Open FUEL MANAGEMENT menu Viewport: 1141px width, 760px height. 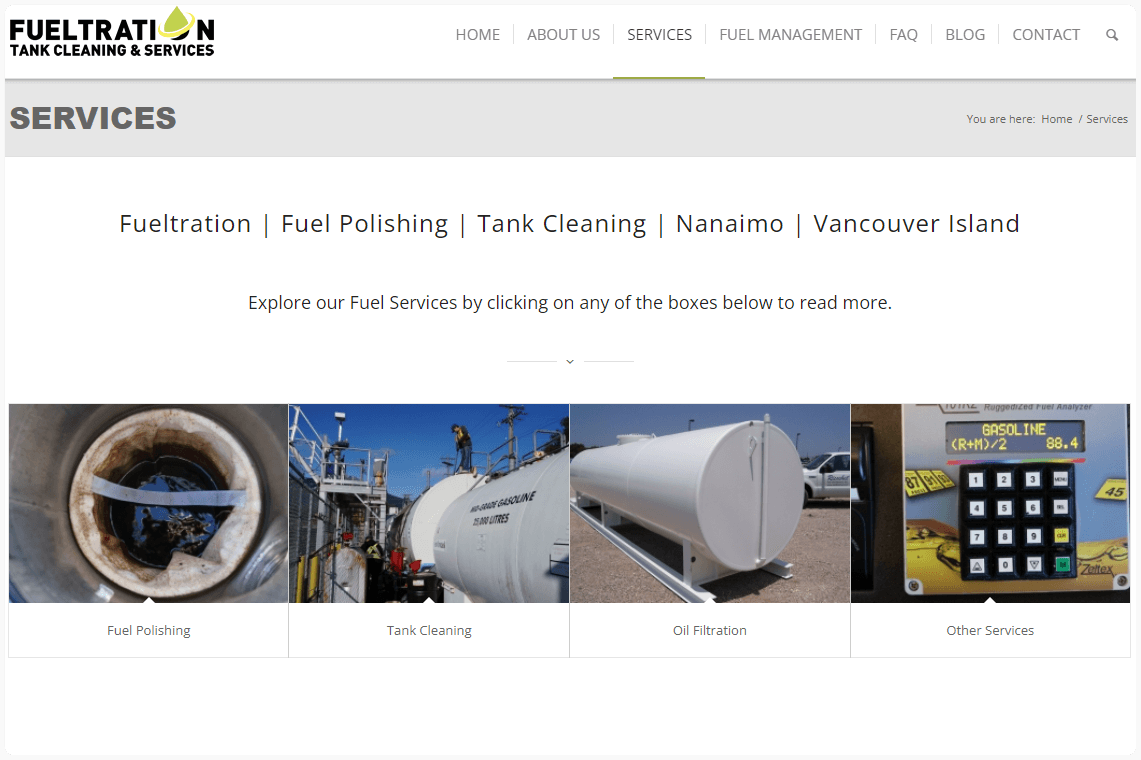pyautogui.click(x=790, y=34)
